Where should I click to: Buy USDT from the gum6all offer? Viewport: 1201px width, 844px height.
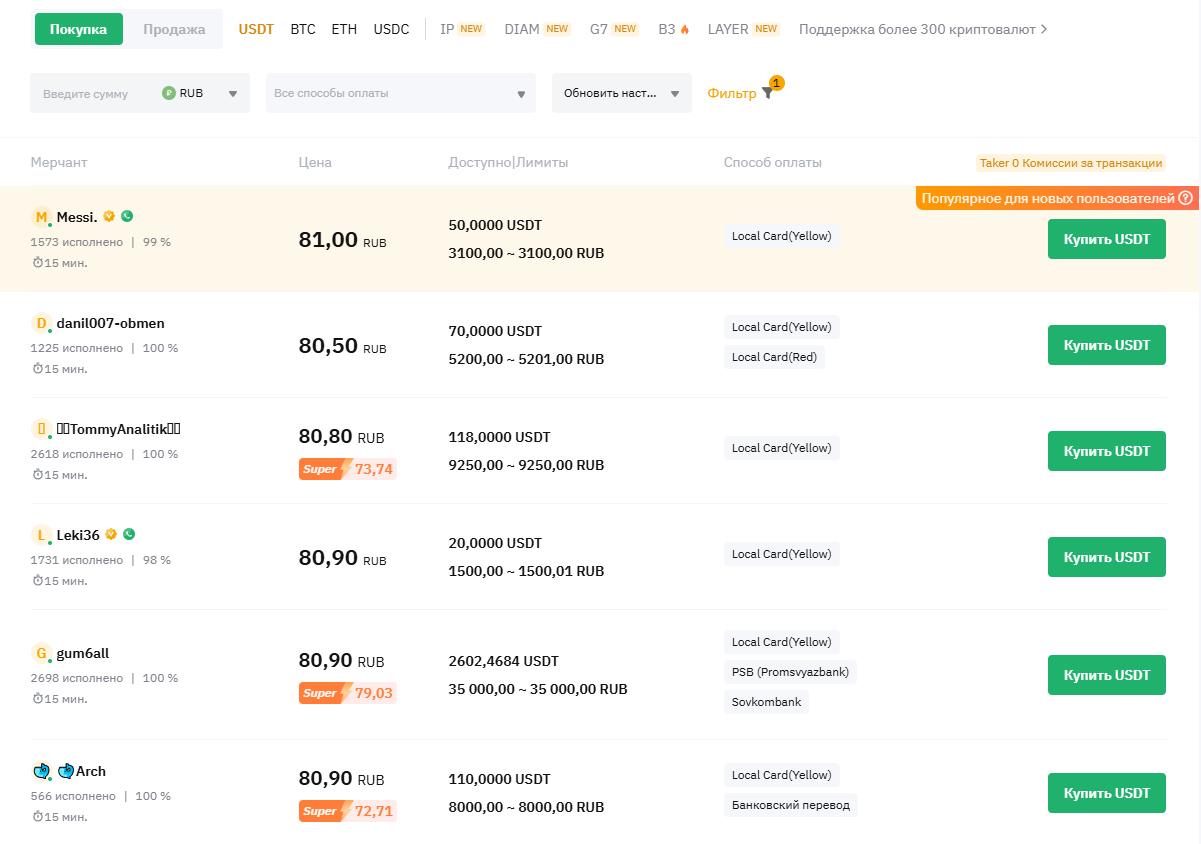1106,675
